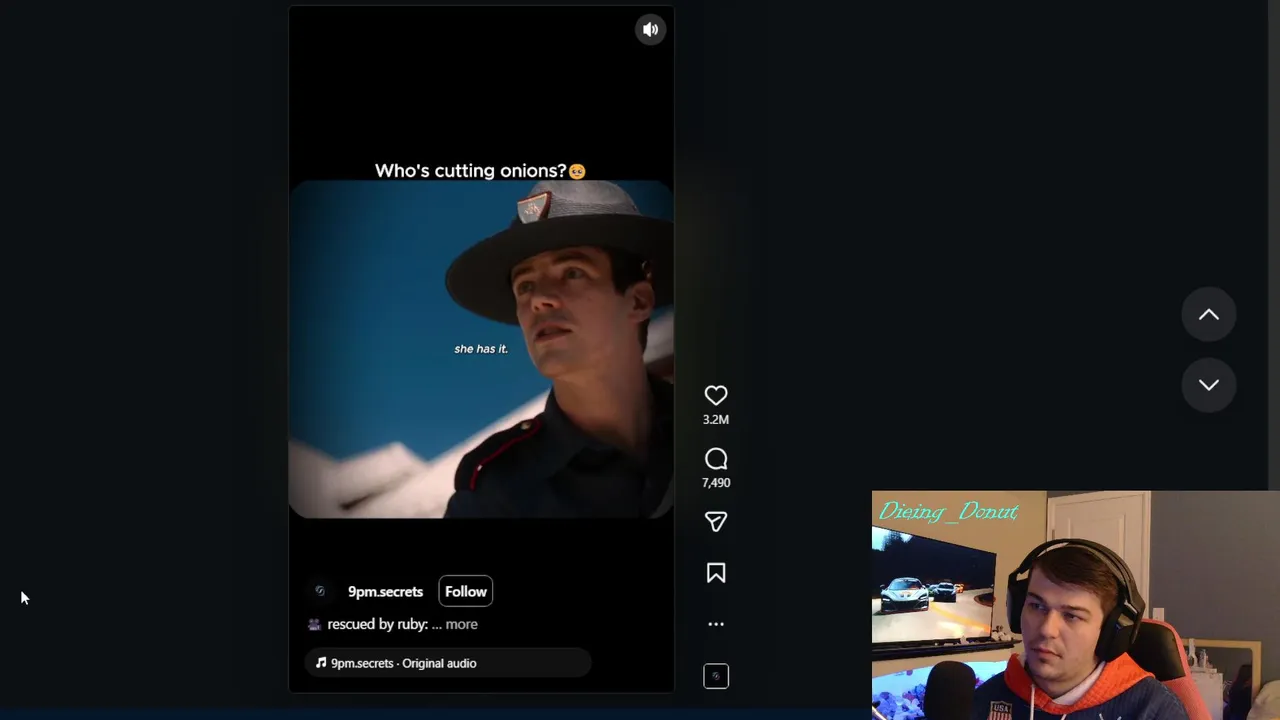Mute the reel audio with speaker icon

click(x=650, y=30)
